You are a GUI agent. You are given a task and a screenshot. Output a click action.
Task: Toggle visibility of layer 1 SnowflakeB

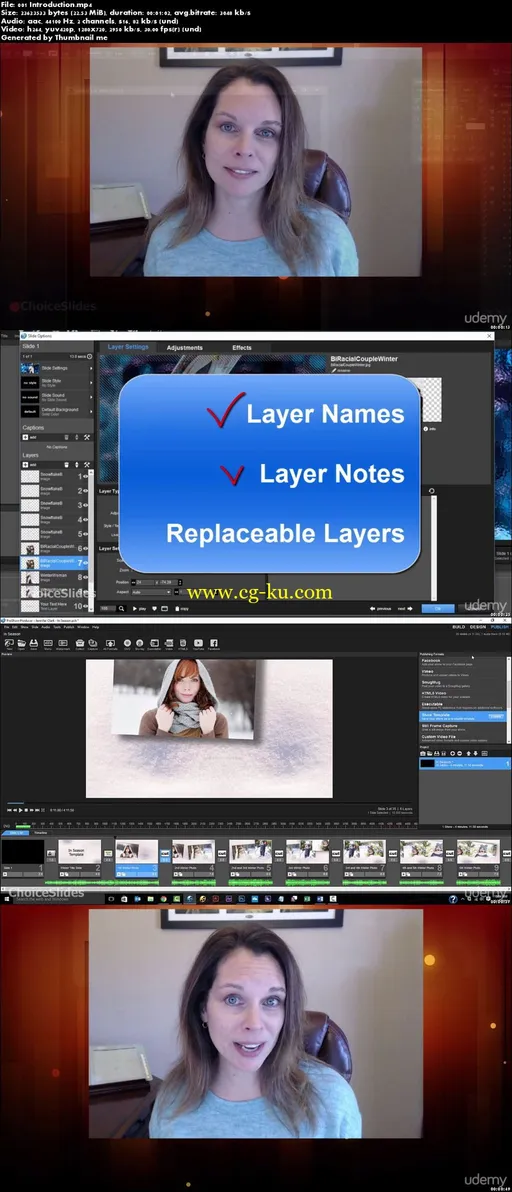[x=87, y=477]
